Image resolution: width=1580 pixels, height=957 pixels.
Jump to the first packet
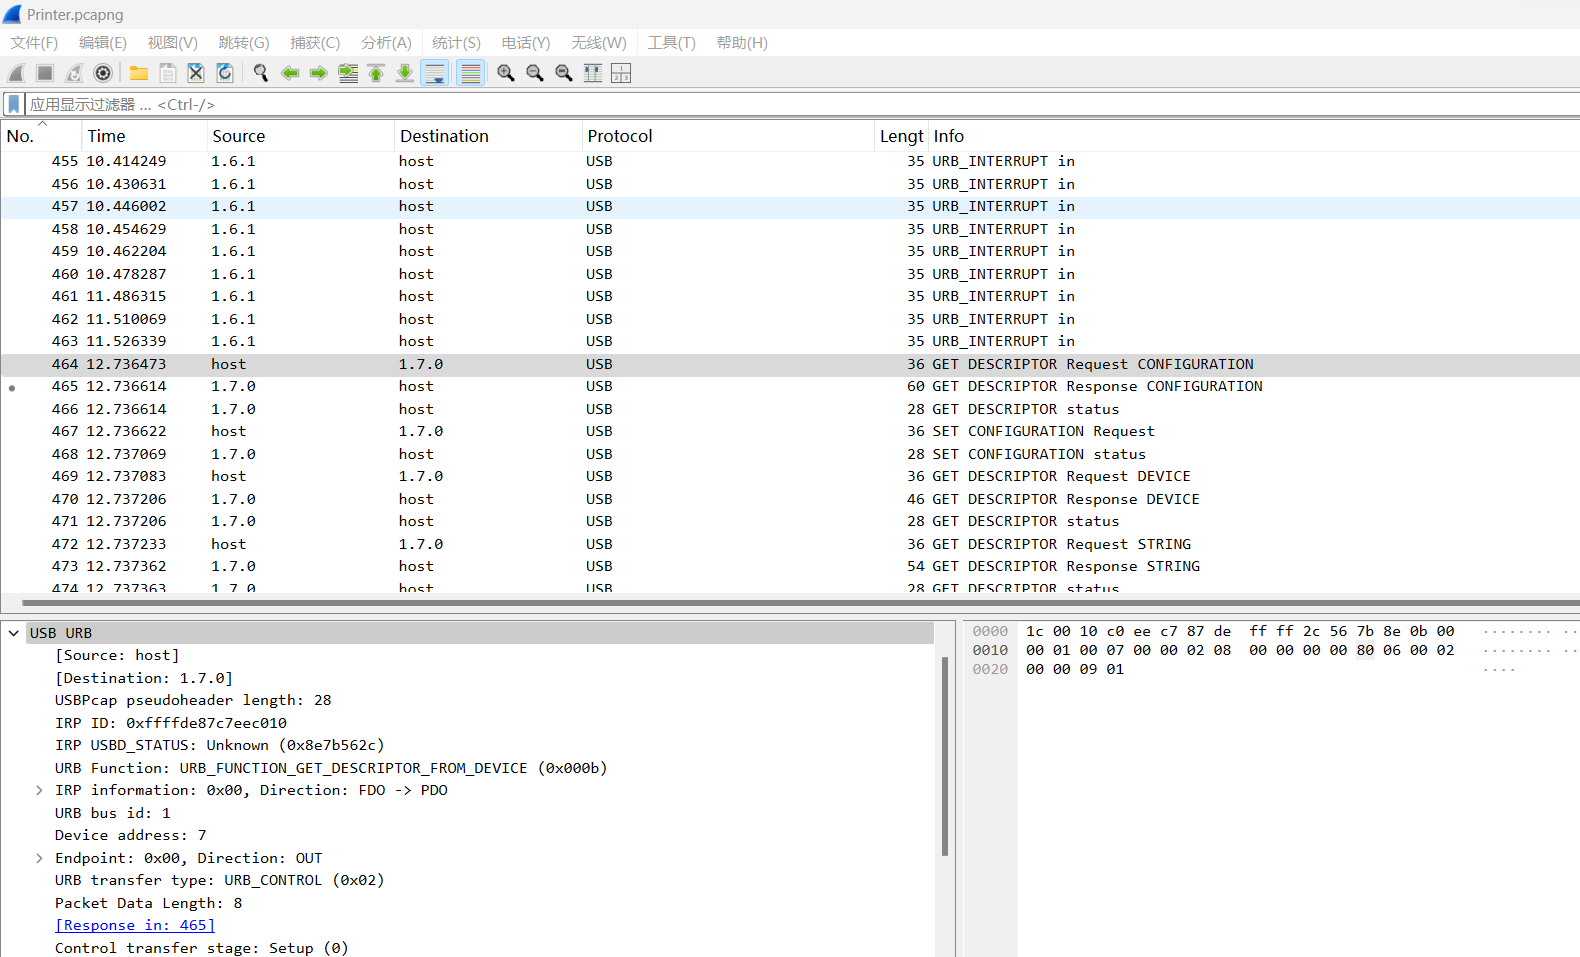pyautogui.click(x=376, y=73)
